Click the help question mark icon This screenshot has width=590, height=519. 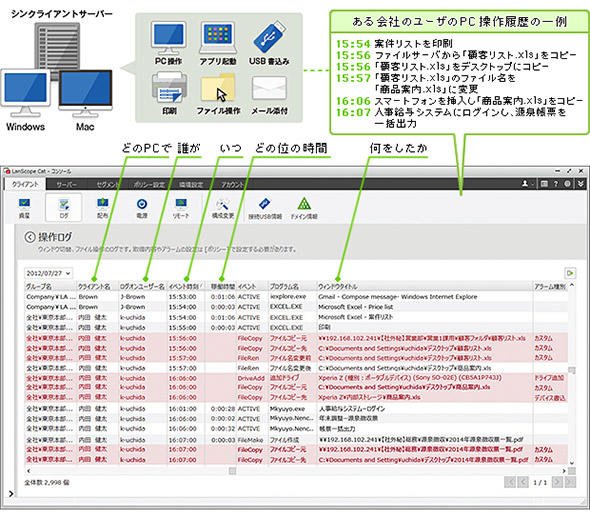point(555,184)
